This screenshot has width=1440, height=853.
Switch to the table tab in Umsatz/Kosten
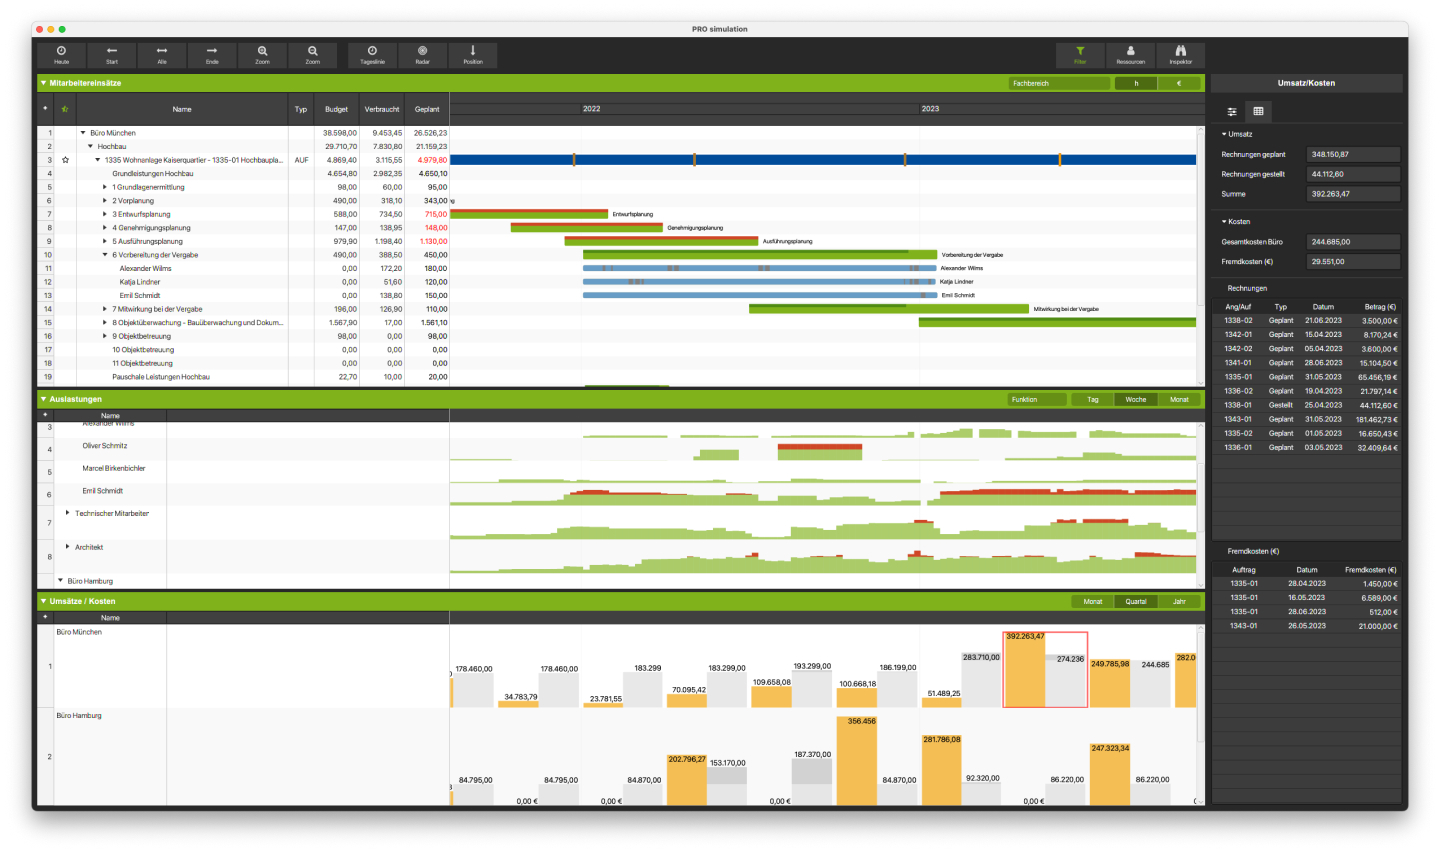[x=1258, y=111]
